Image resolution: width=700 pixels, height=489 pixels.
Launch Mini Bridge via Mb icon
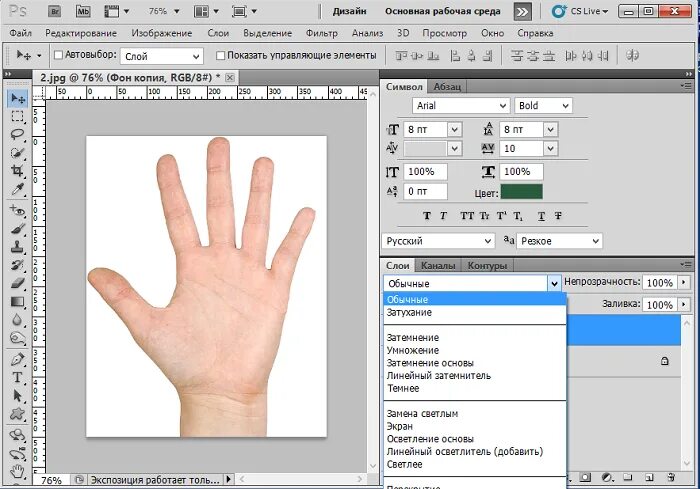click(x=83, y=12)
